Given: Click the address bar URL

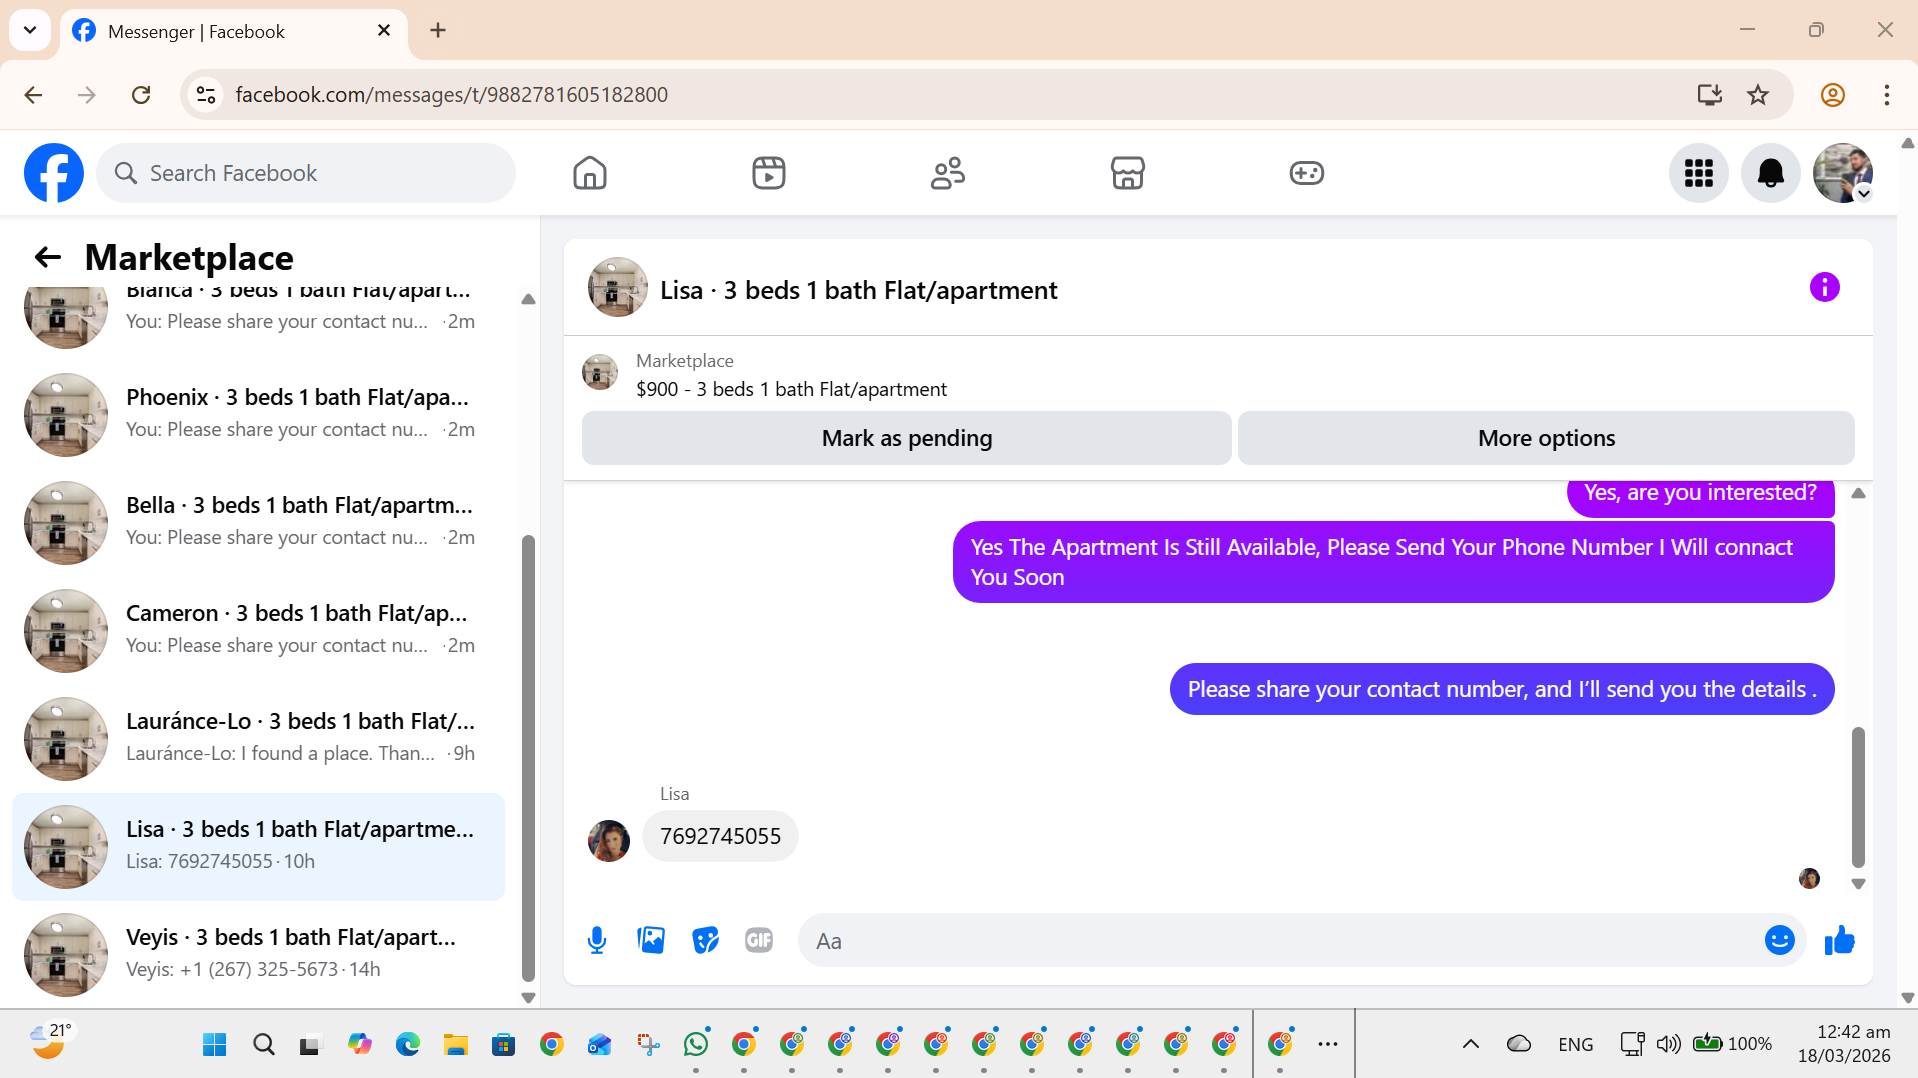Looking at the screenshot, I should [x=452, y=95].
